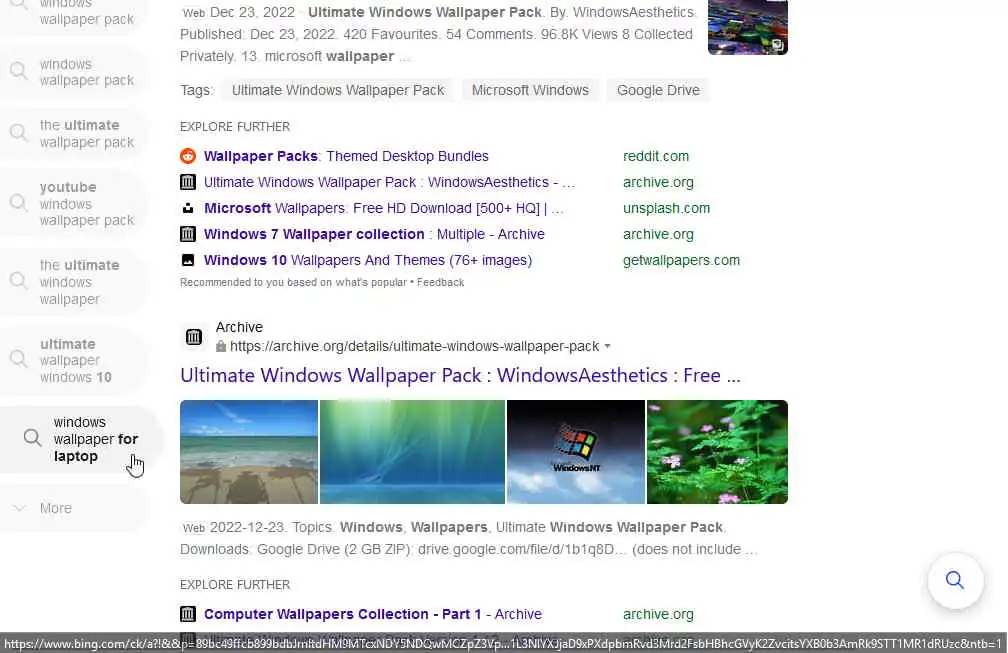This screenshot has height=653, width=1008.
Task: Click unsplash.com domain text
Action: tap(666, 208)
